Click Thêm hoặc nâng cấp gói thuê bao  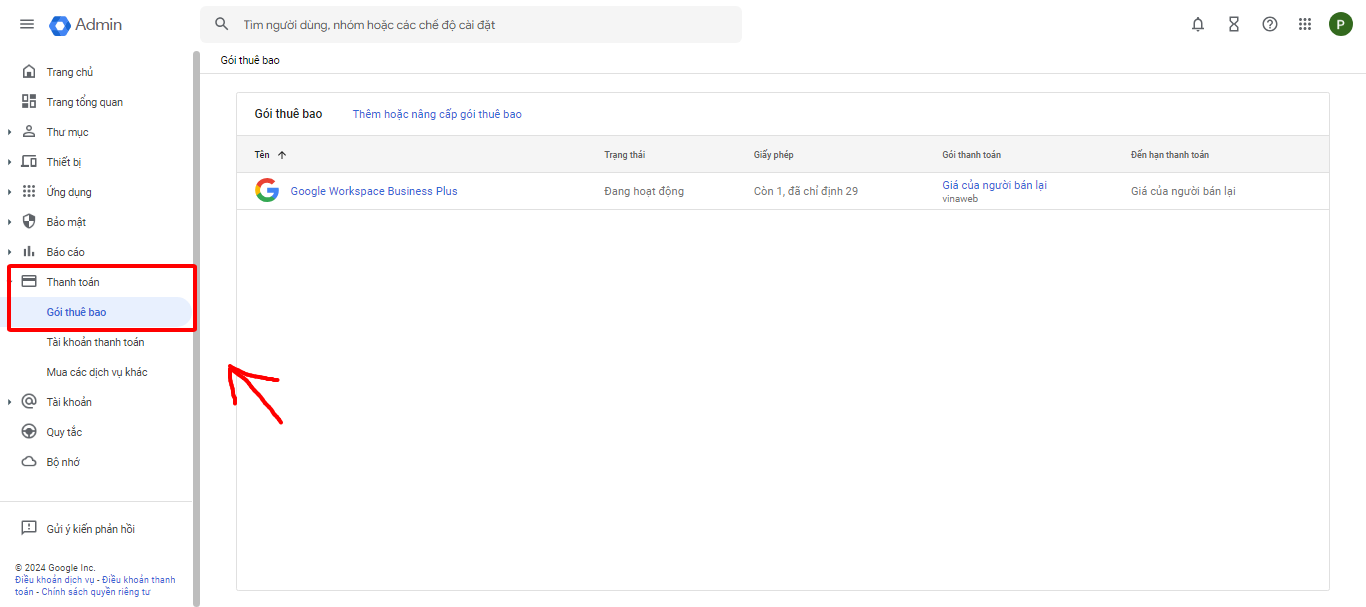[437, 114]
